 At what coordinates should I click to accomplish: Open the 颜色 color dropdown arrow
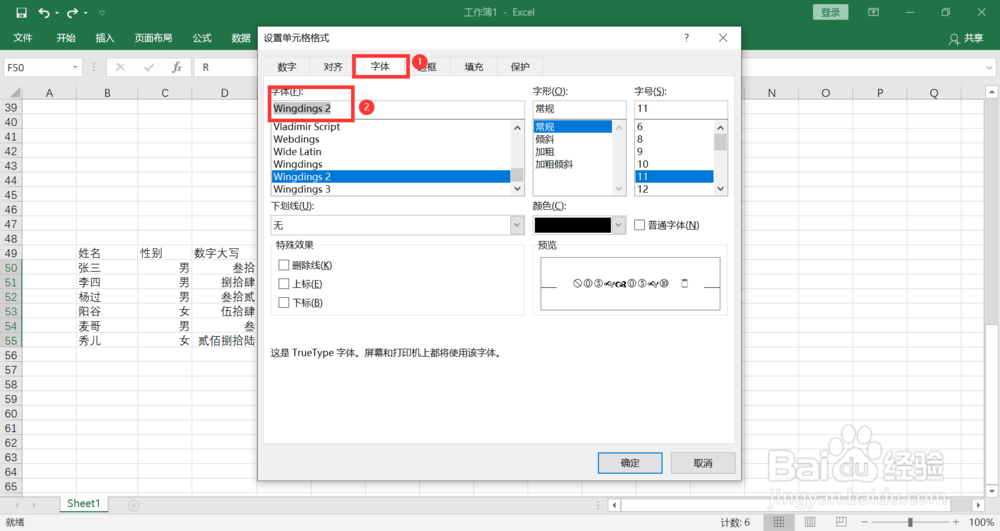pos(618,225)
